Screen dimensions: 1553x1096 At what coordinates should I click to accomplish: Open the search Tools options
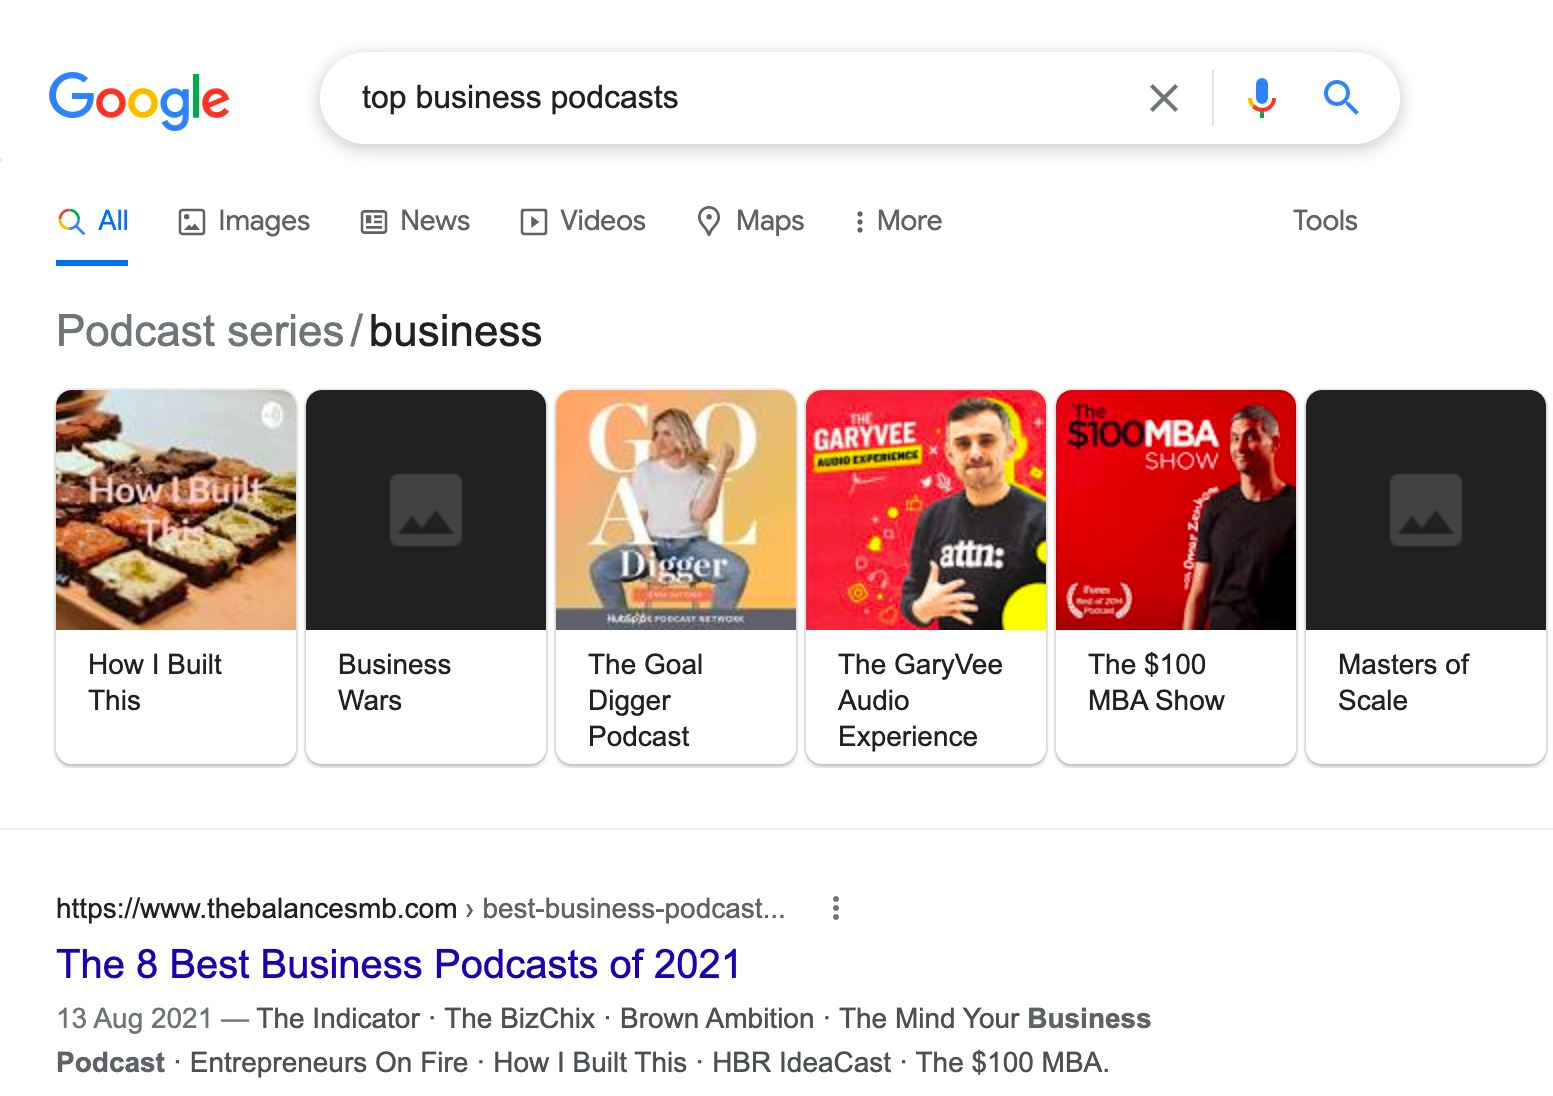[x=1324, y=221]
